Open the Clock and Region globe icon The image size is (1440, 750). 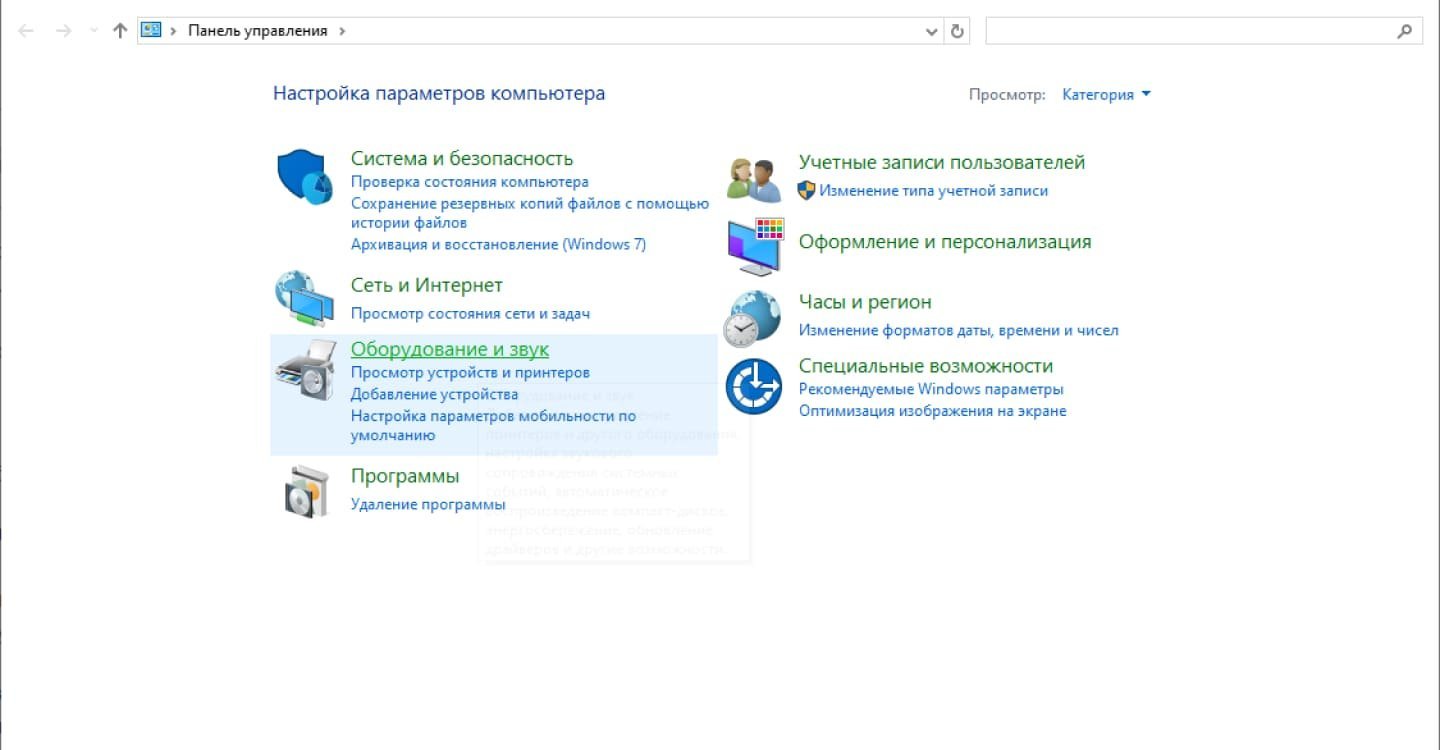click(x=752, y=318)
